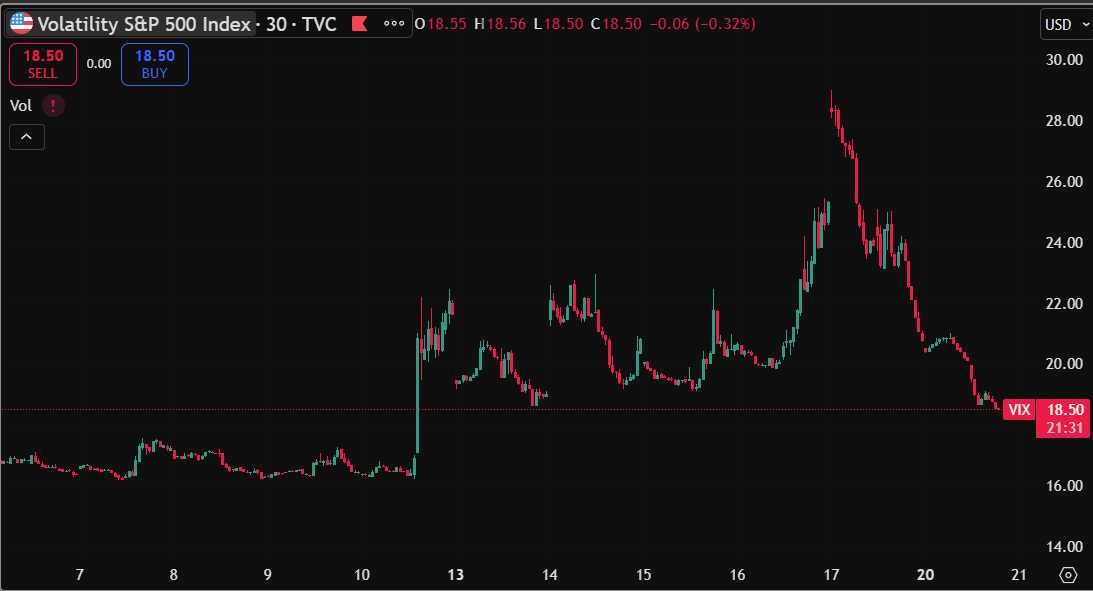Click the Vol indicator error warning icon

click(53, 106)
